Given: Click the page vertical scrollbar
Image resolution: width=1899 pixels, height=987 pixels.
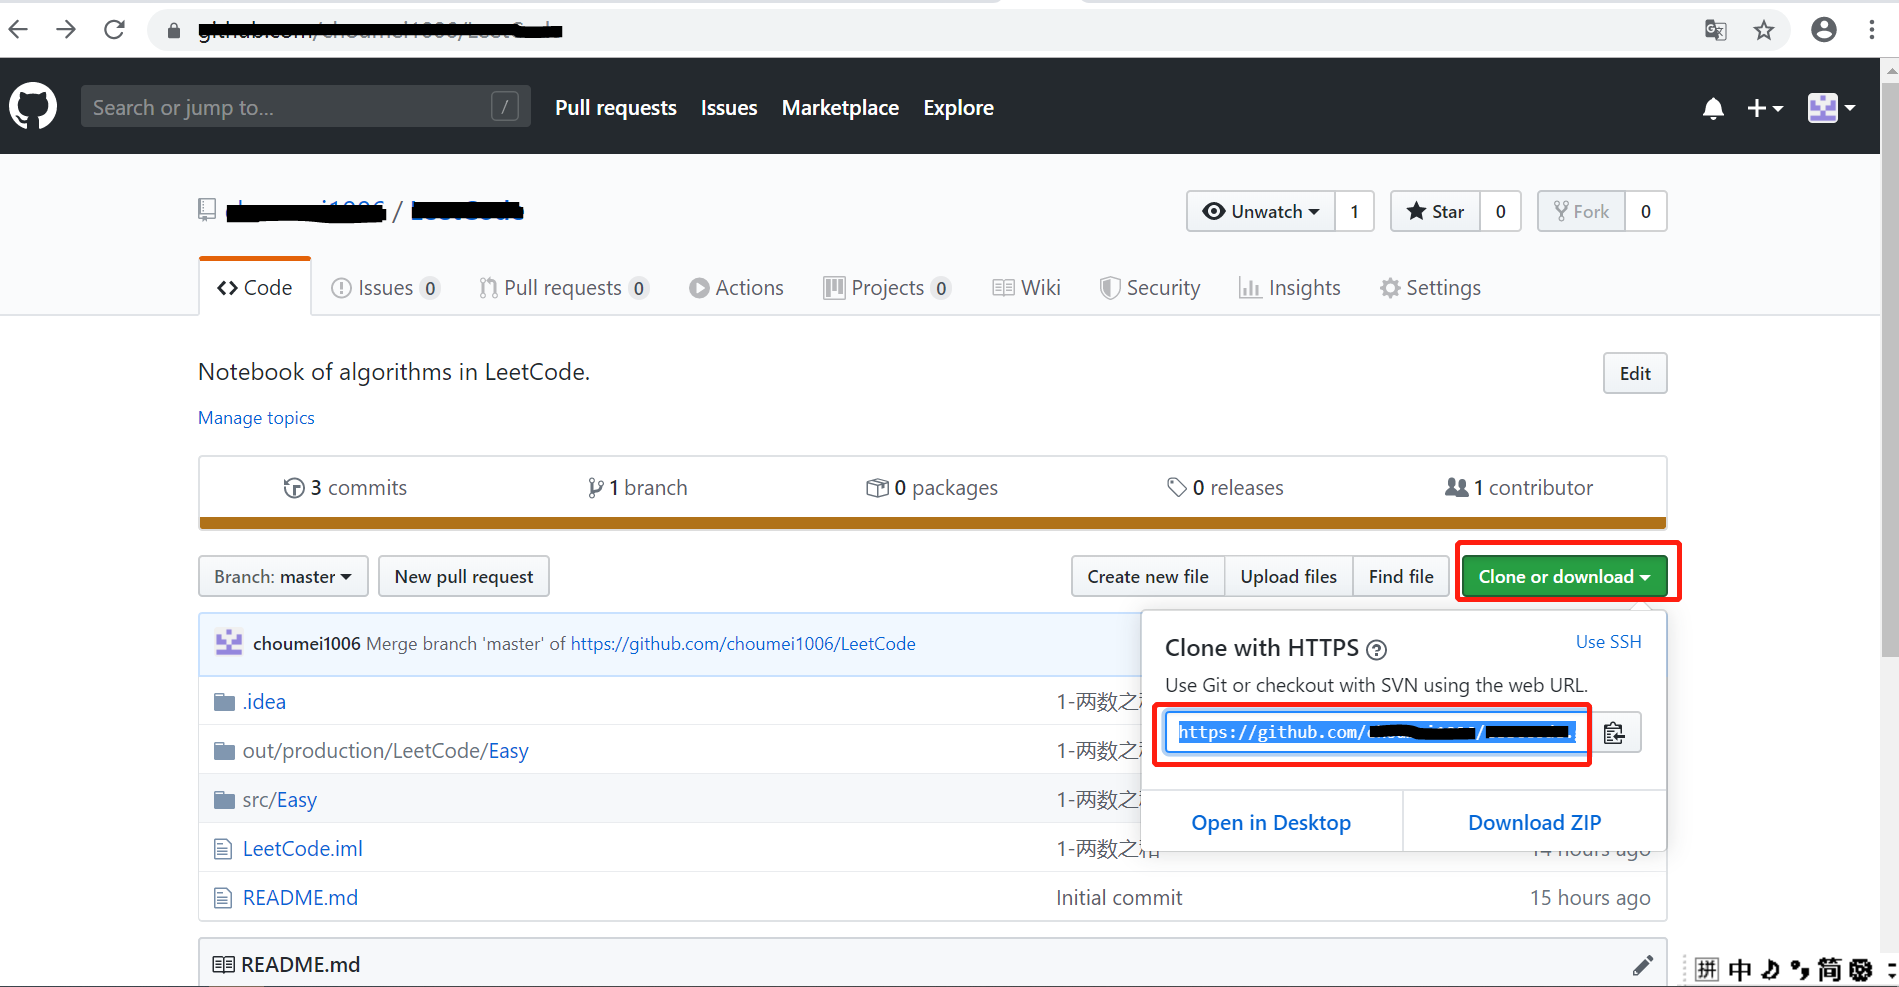Looking at the screenshot, I should pos(1889,370).
